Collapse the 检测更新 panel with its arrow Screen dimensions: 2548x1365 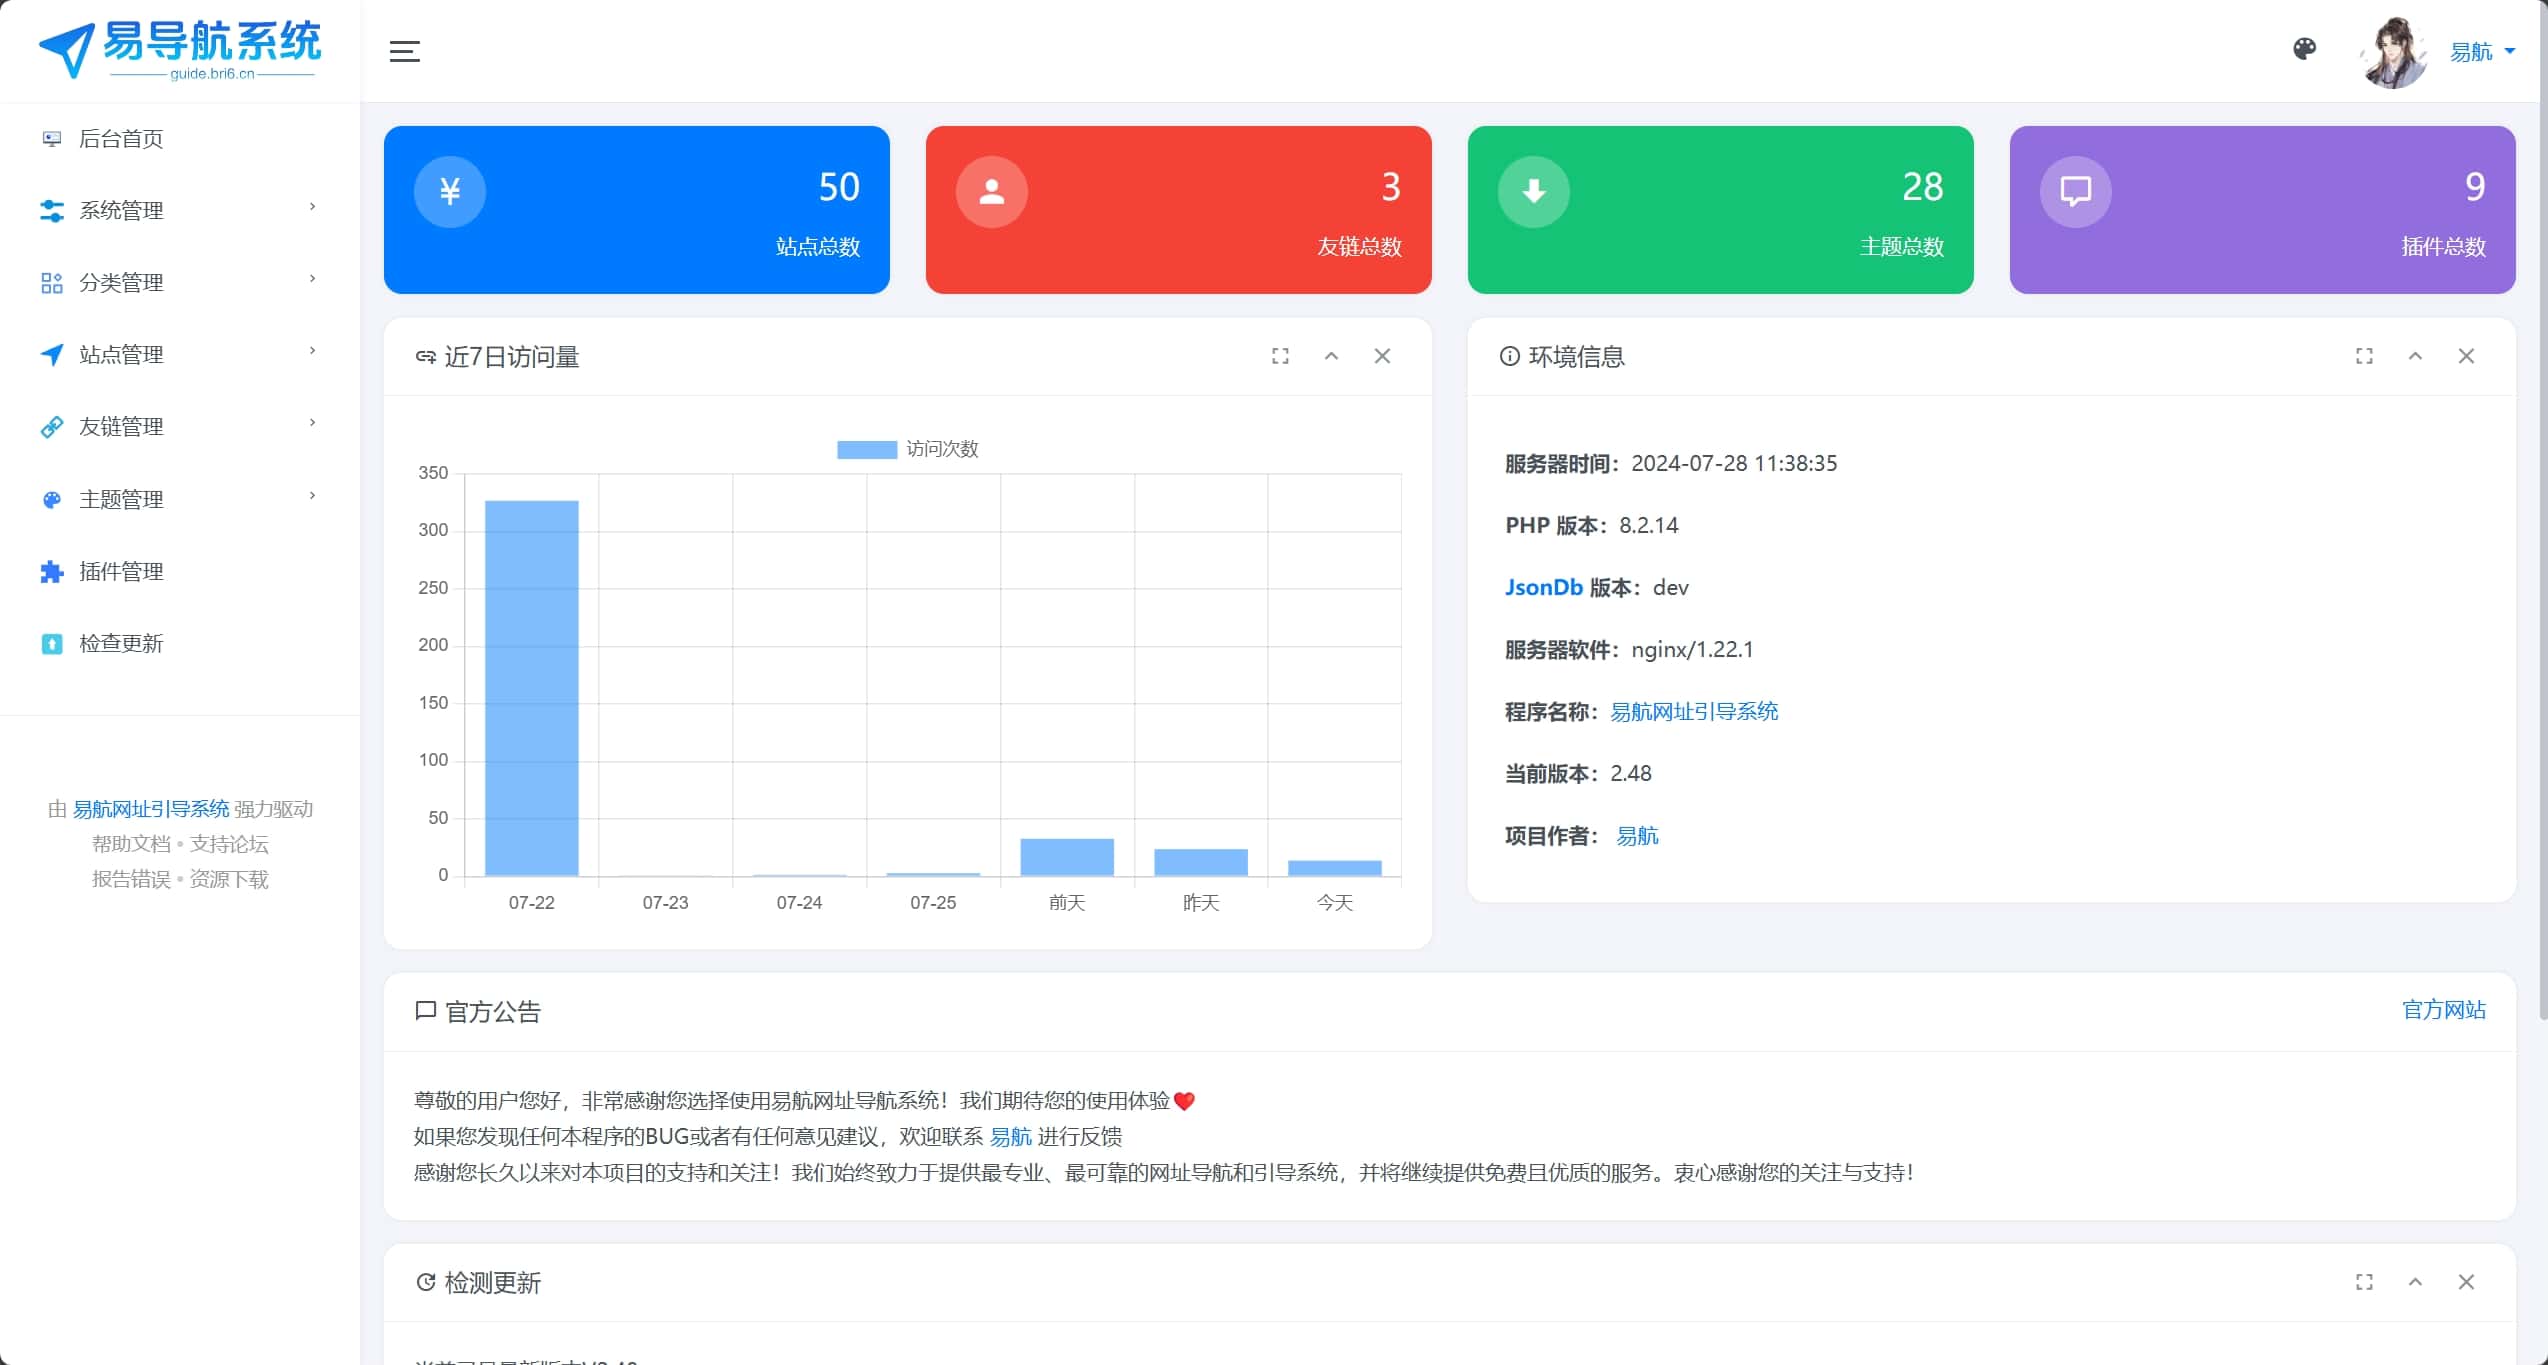click(2416, 1282)
